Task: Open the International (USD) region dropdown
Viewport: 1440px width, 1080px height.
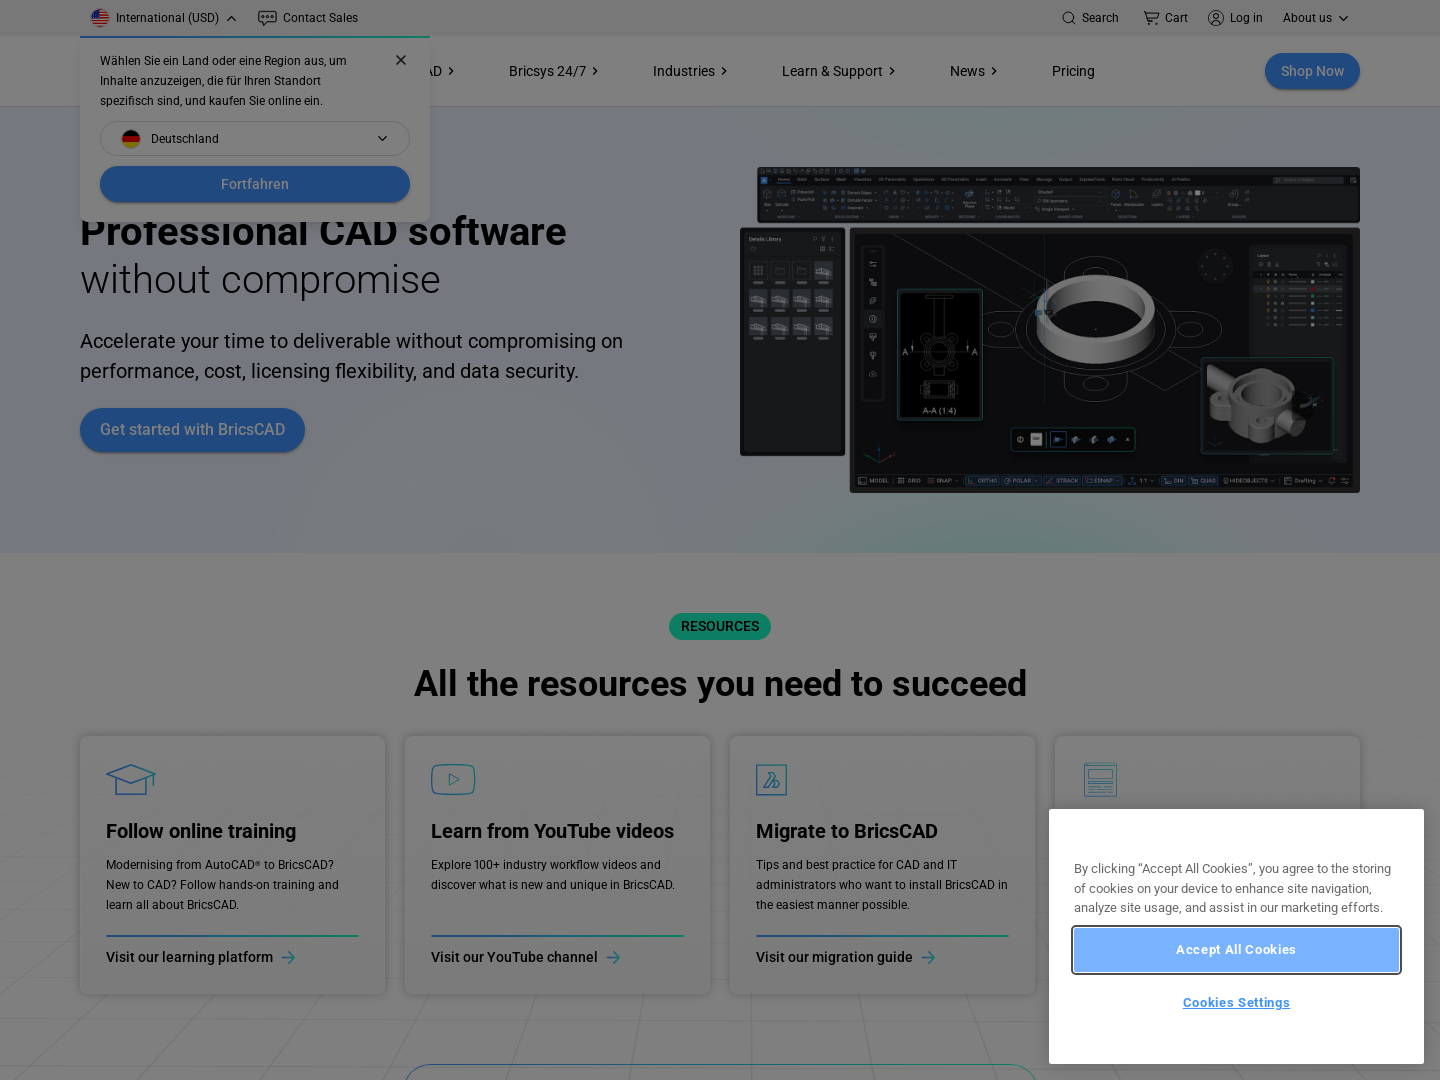Action: (x=163, y=18)
